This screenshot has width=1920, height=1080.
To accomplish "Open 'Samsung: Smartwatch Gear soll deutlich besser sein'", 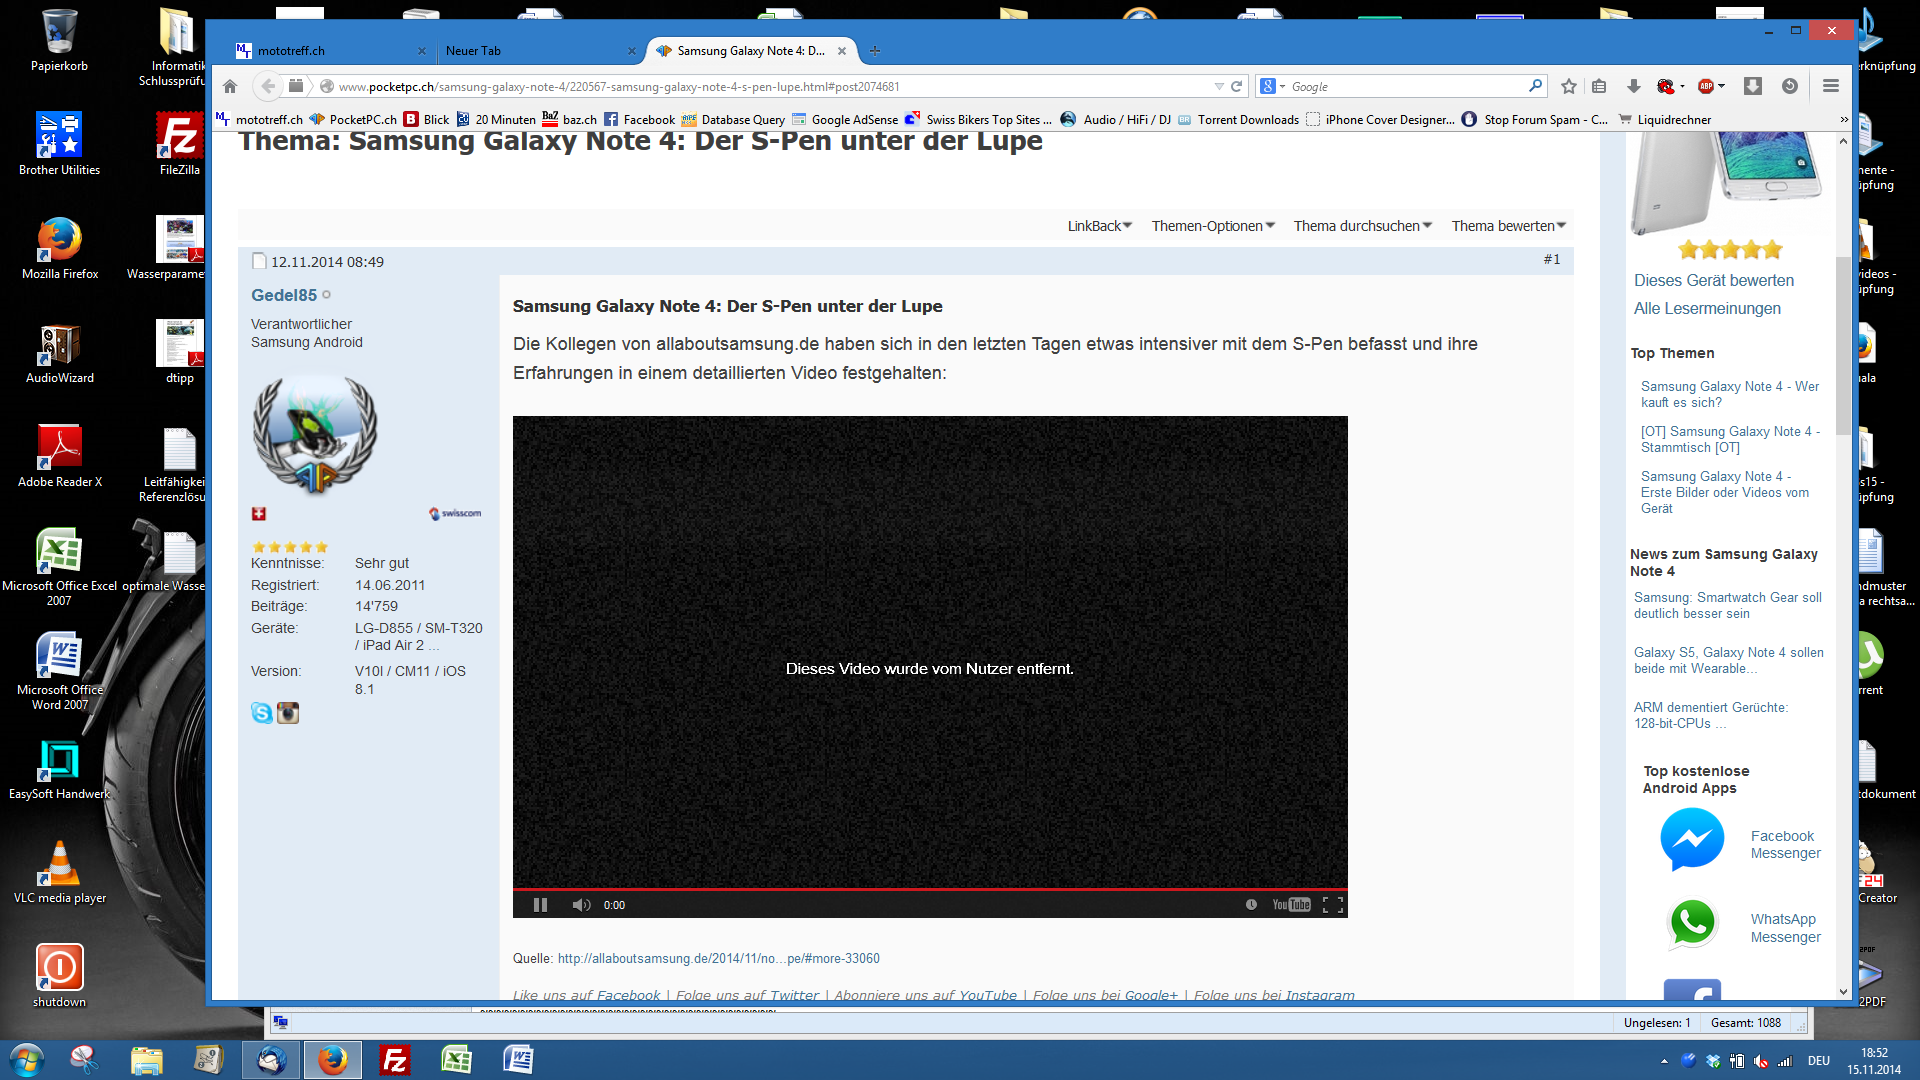I will coord(1727,605).
